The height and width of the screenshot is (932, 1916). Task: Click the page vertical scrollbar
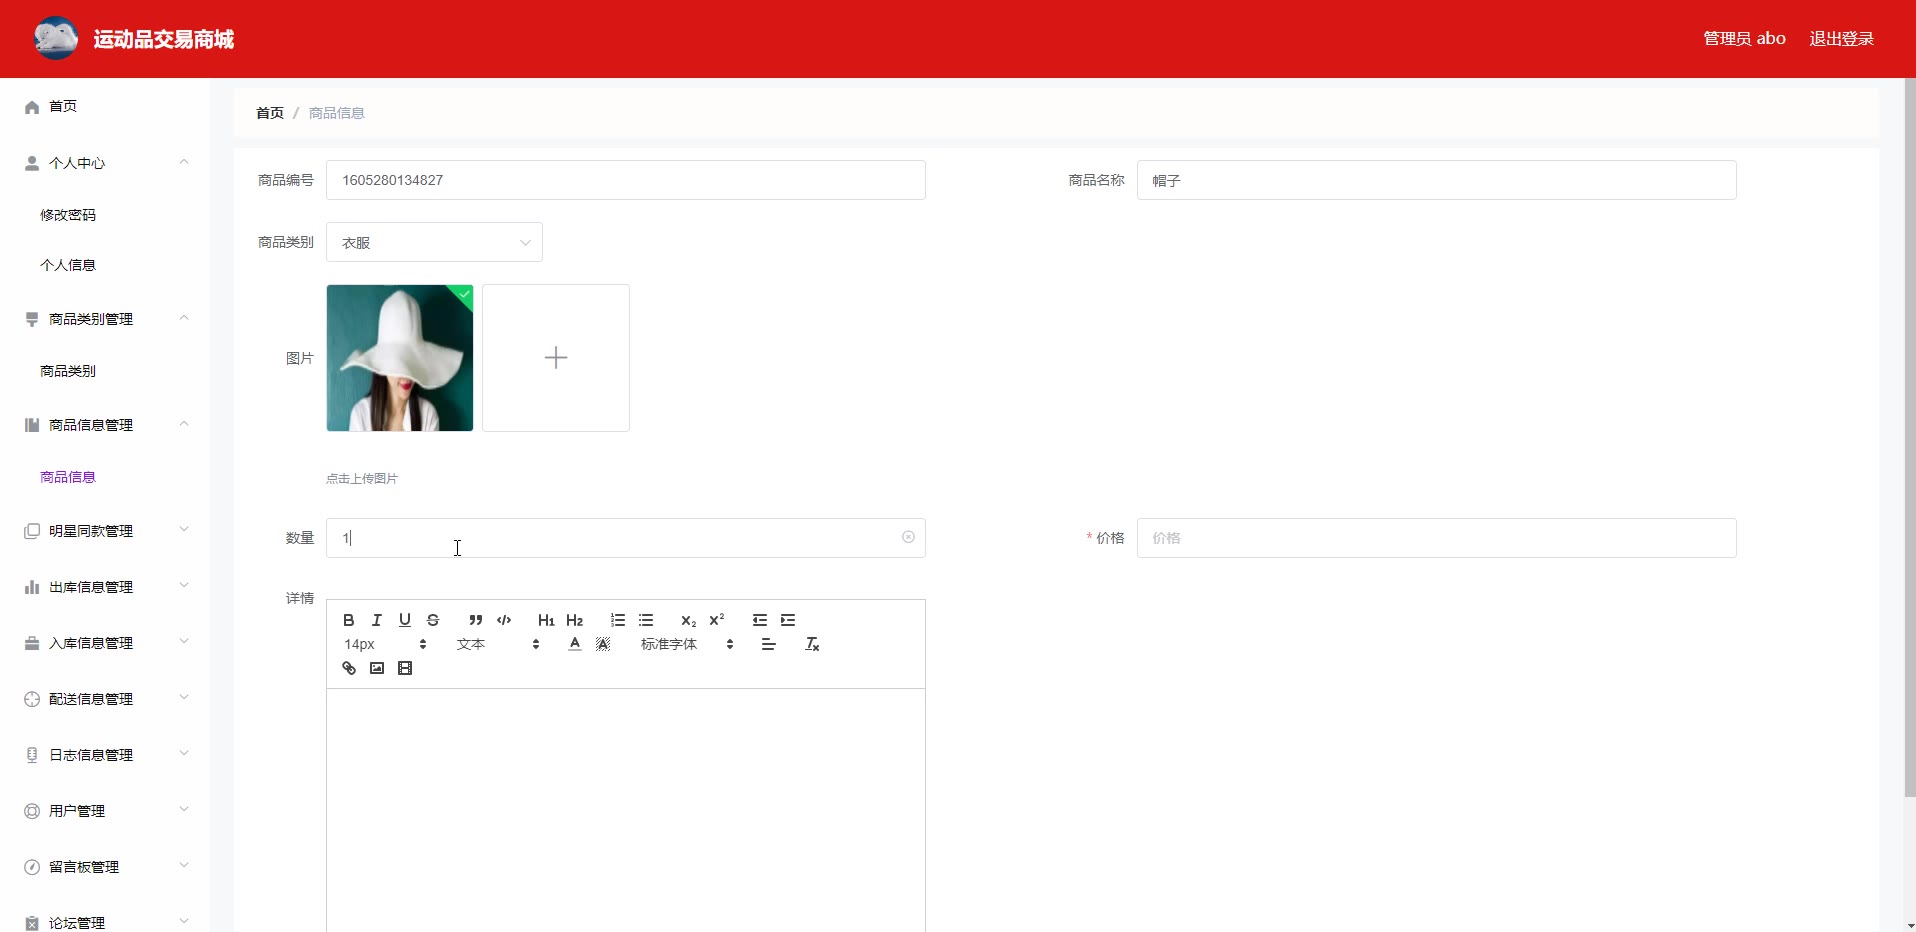pyautogui.click(x=1909, y=437)
